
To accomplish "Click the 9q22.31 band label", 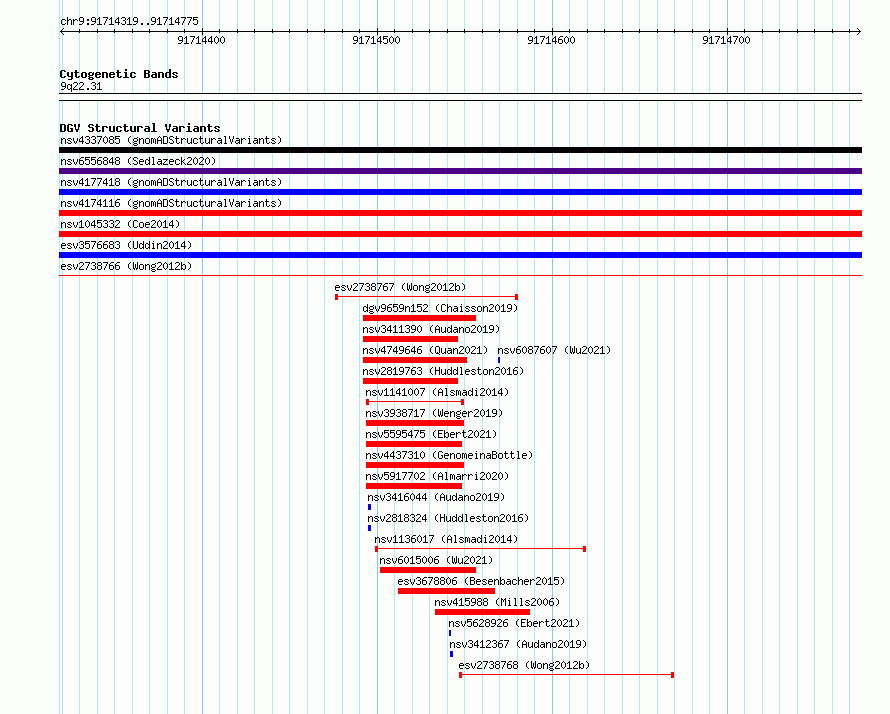I will coord(81,86).
